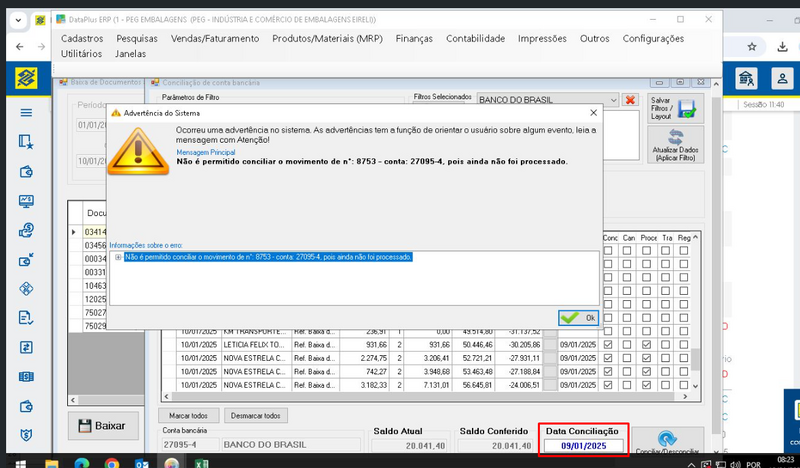Click the document checkmark icon in bank sidebar
This screenshot has height=468, width=800.
pos(26,318)
